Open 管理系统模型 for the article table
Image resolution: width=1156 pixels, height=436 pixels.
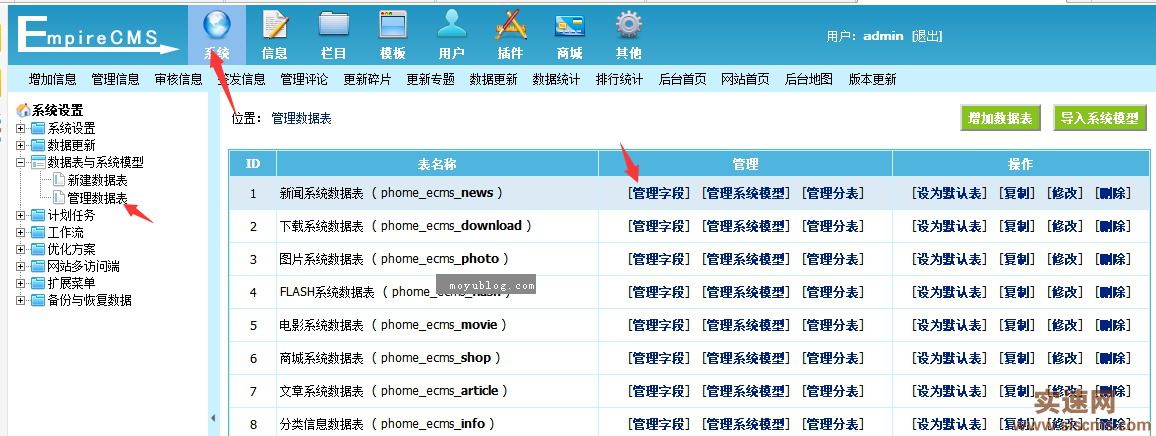(x=746, y=391)
